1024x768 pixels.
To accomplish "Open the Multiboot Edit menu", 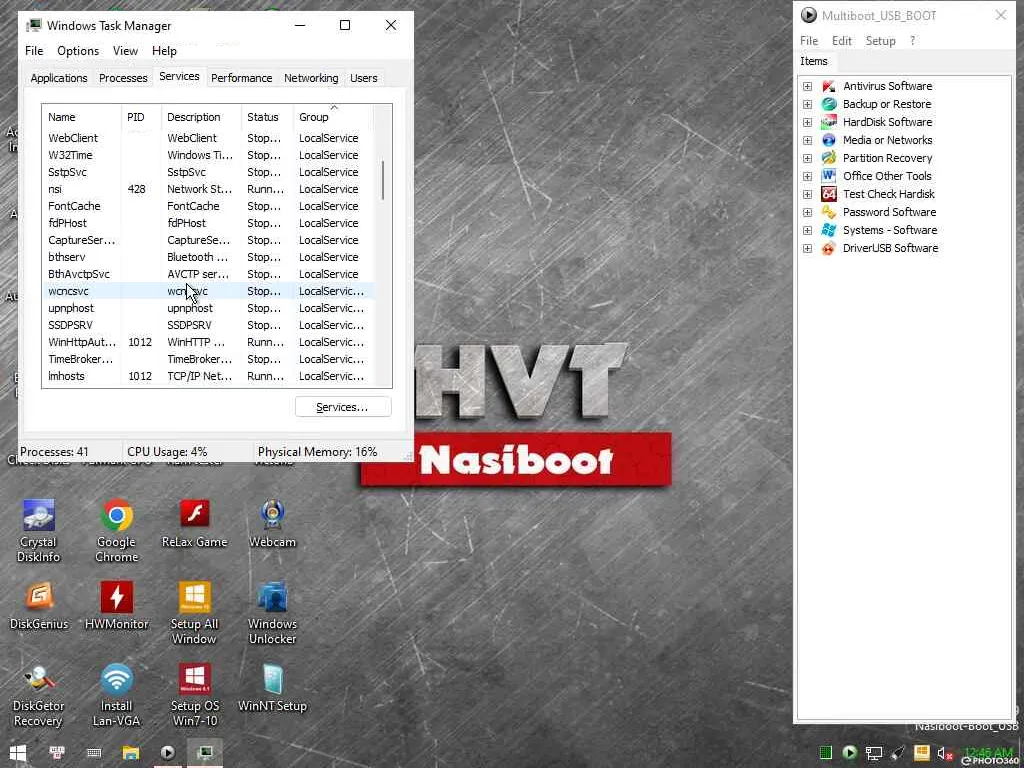I will 842,40.
